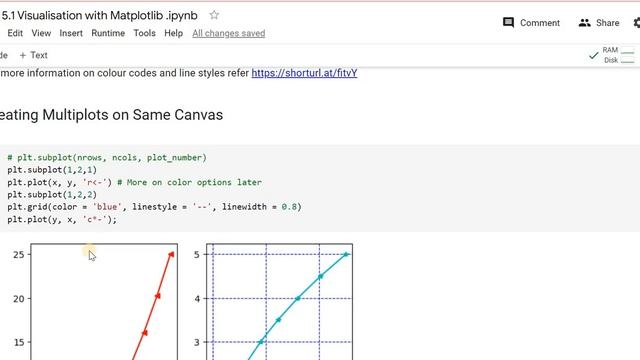Open the Insert menu

coord(71,33)
